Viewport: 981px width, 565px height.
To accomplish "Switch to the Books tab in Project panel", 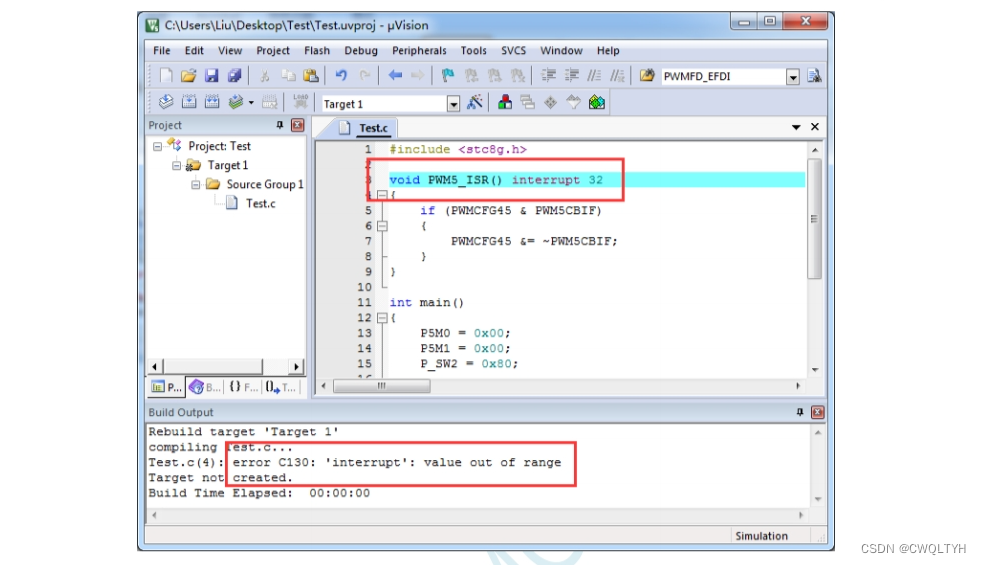I will click(205, 387).
